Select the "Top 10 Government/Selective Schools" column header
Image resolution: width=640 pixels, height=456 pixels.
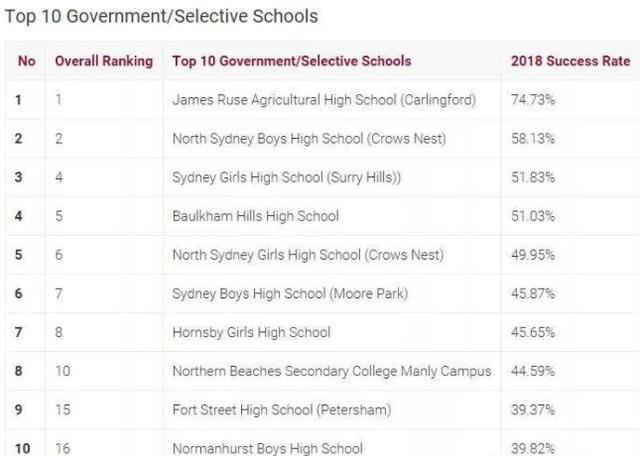click(x=291, y=61)
